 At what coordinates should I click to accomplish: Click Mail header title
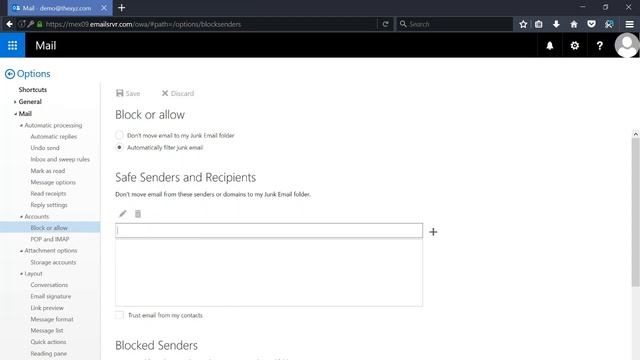(x=46, y=45)
